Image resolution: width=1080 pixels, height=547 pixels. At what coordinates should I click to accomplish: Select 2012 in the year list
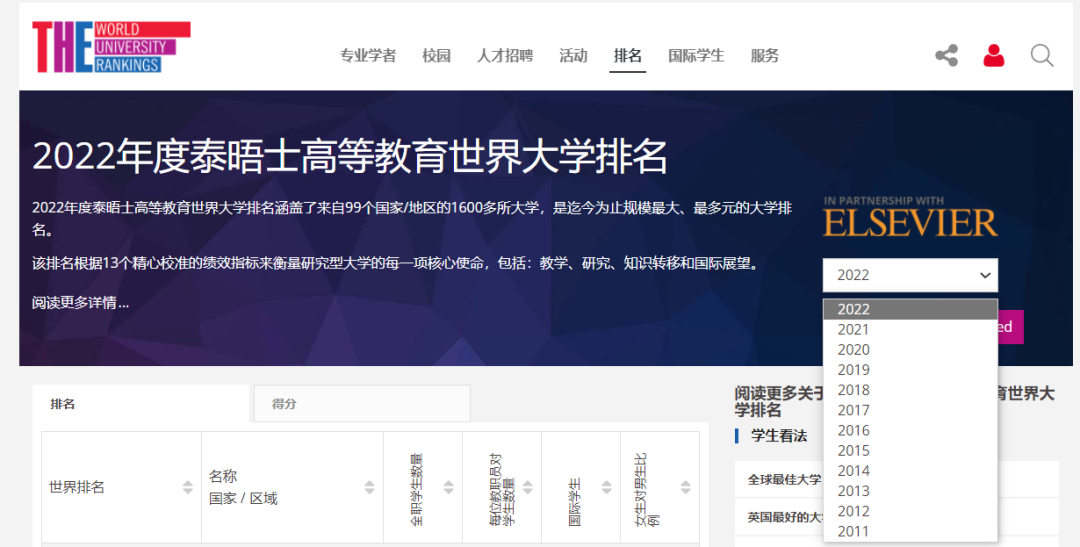(x=910, y=511)
